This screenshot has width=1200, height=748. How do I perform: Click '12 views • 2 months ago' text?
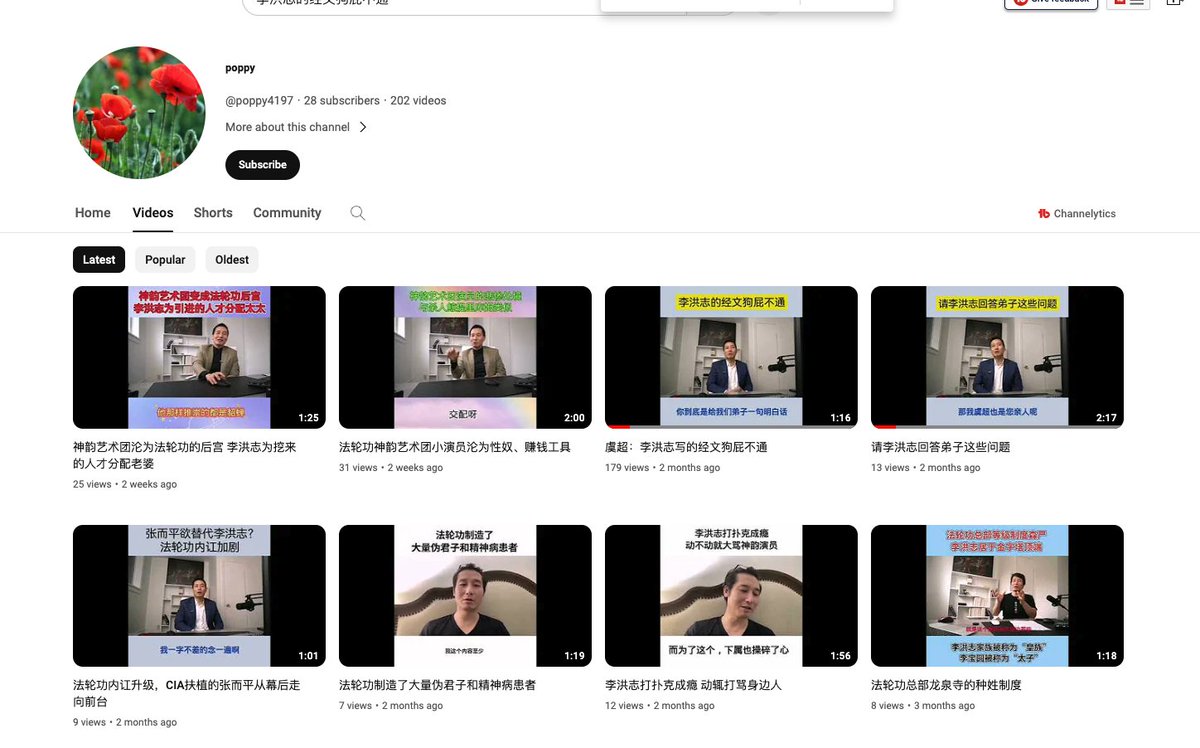pos(660,705)
